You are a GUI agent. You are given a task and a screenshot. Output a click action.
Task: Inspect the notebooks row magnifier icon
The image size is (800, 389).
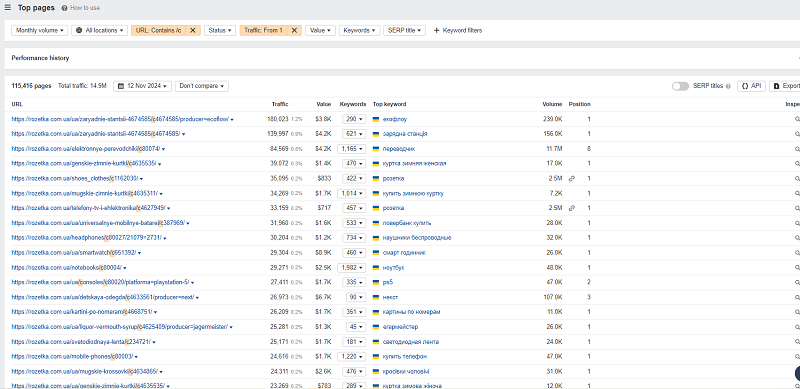click(797, 268)
